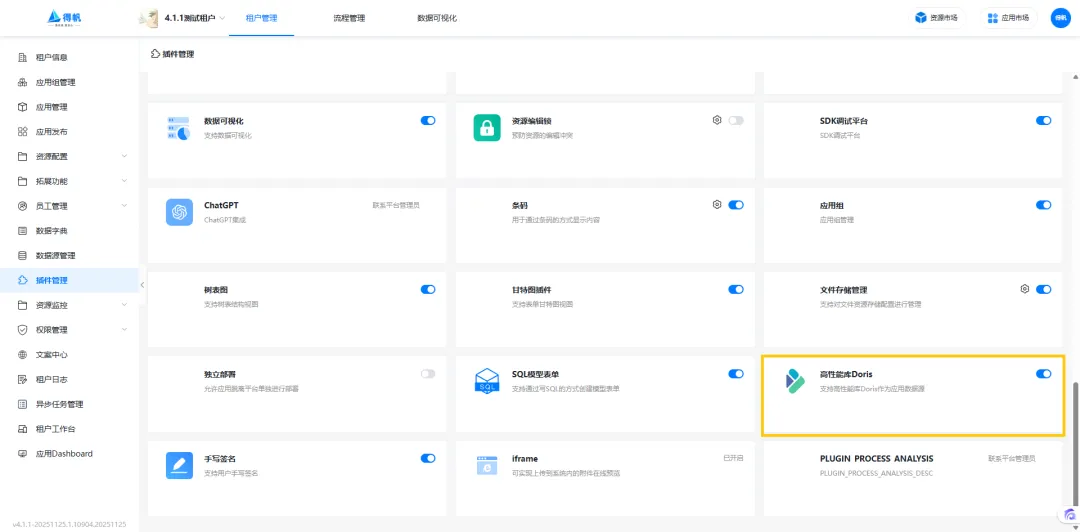Expand the 资源监控 sidebar menu
This screenshot has width=1080, height=532.
125,305
